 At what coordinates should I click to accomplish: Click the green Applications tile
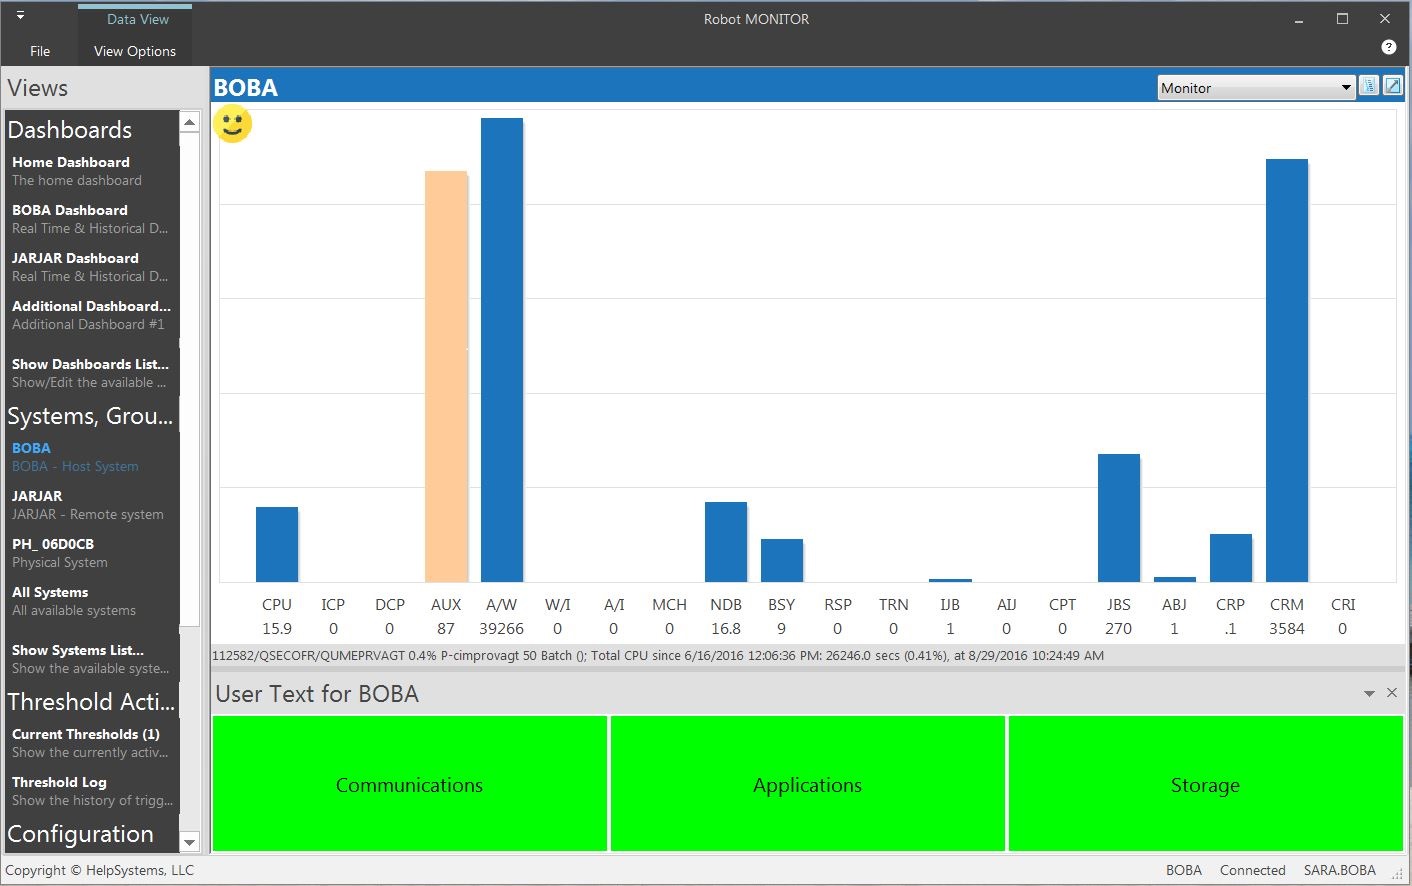click(808, 784)
